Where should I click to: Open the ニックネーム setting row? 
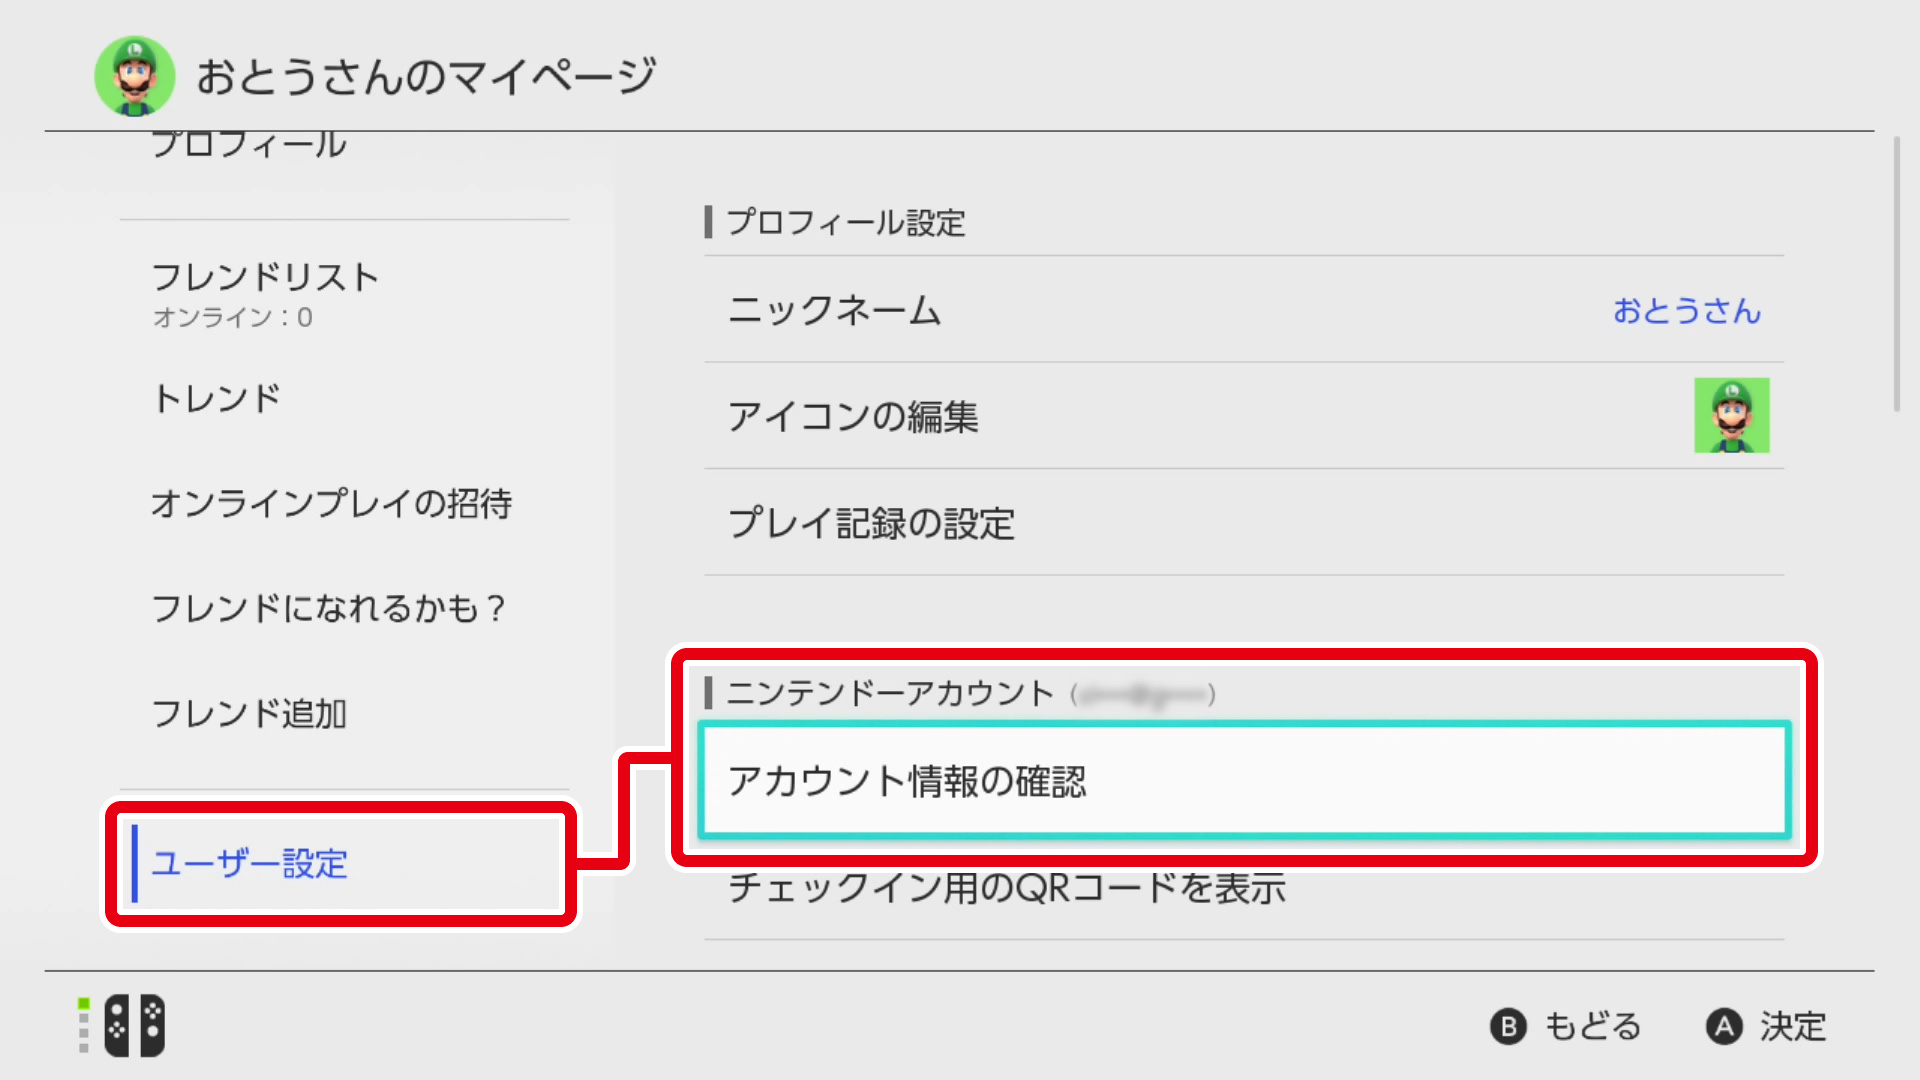[x=1244, y=310]
